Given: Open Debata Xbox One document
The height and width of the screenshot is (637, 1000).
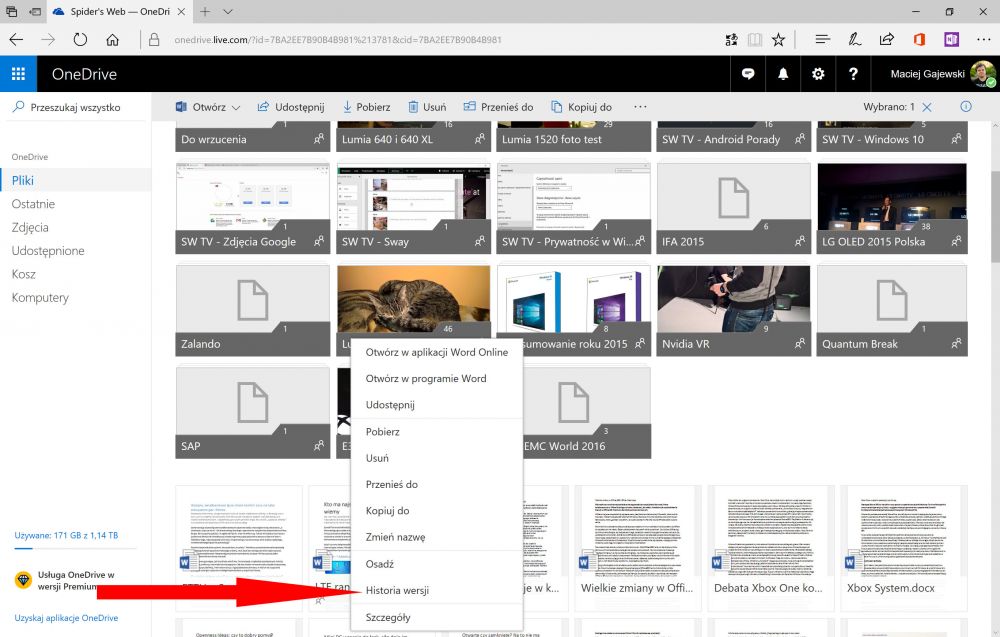Looking at the screenshot, I should (x=770, y=548).
